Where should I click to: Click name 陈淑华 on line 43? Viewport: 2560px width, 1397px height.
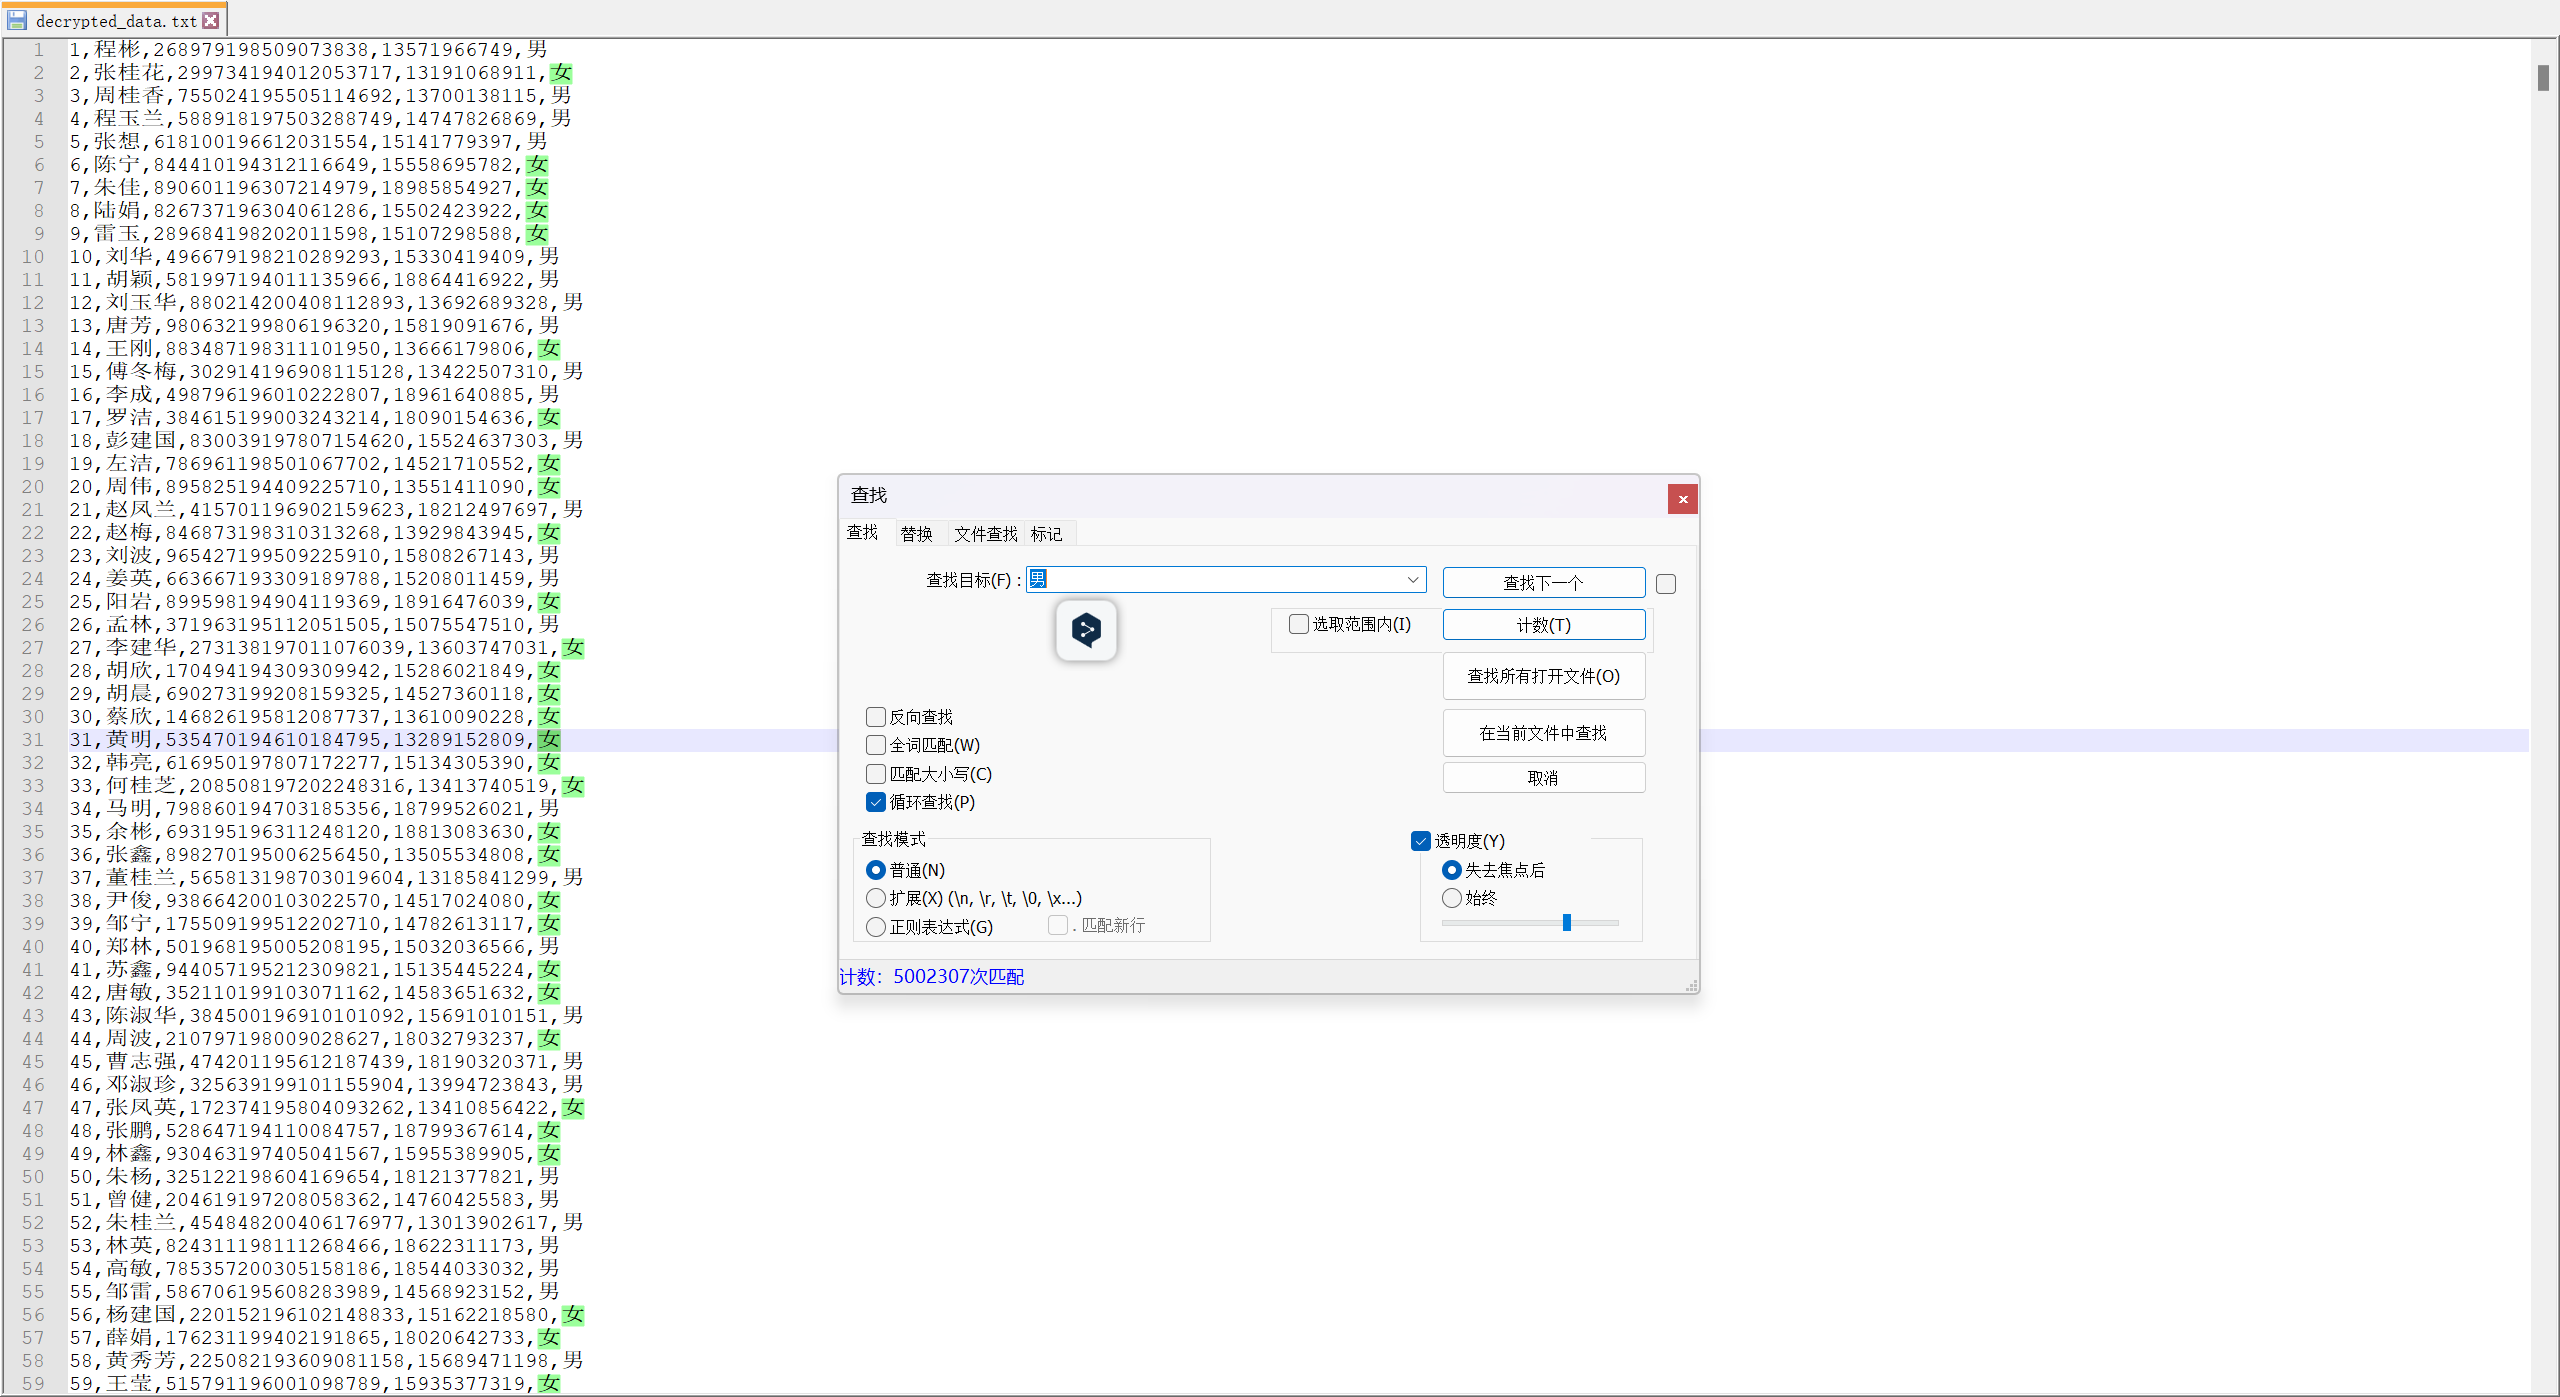pos(142,1015)
